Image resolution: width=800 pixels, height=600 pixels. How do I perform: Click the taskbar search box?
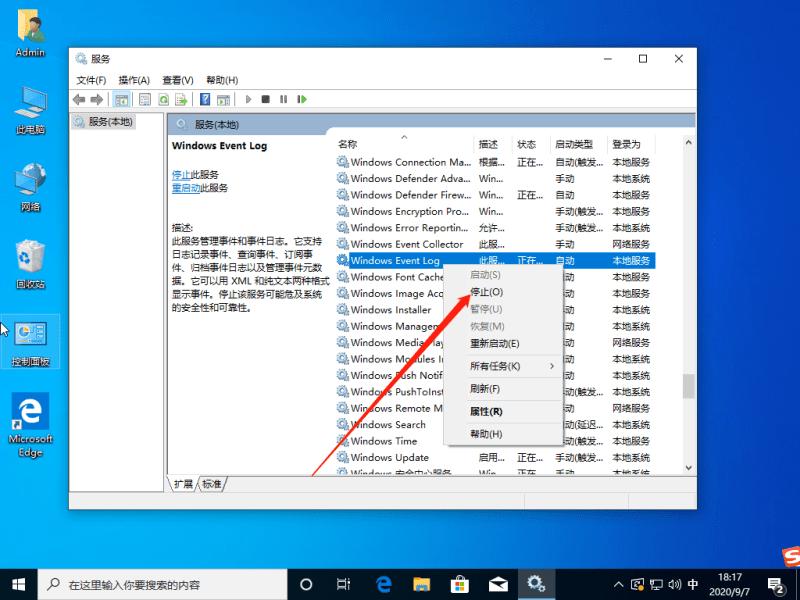point(162,584)
